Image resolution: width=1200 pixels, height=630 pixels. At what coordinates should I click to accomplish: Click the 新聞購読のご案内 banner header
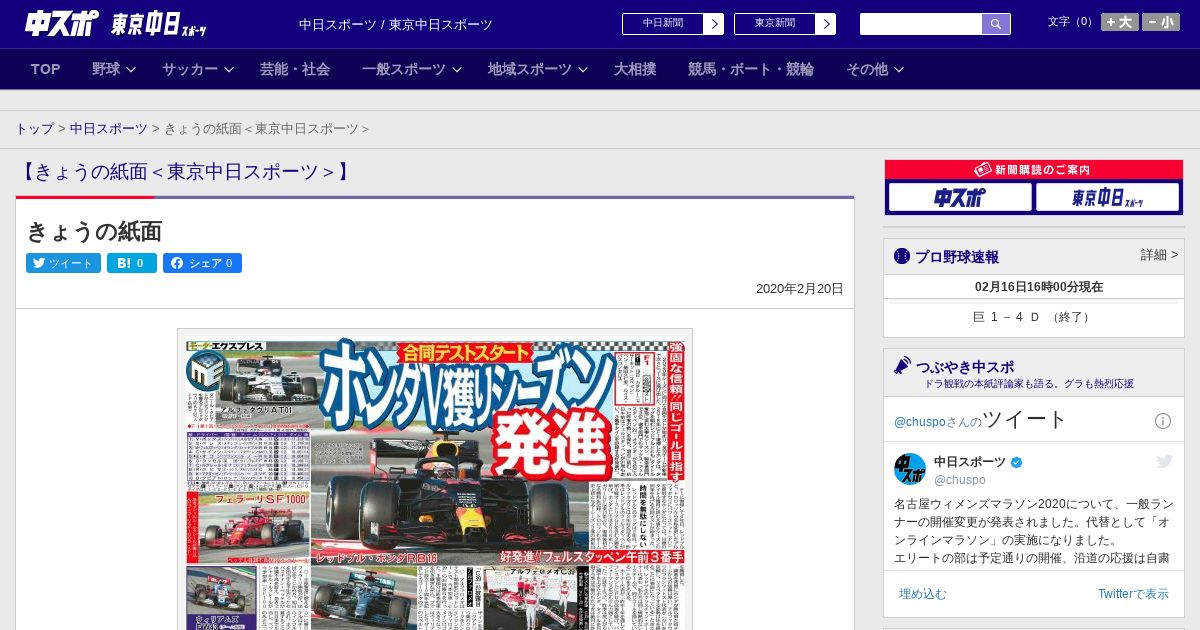pos(1033,170)
